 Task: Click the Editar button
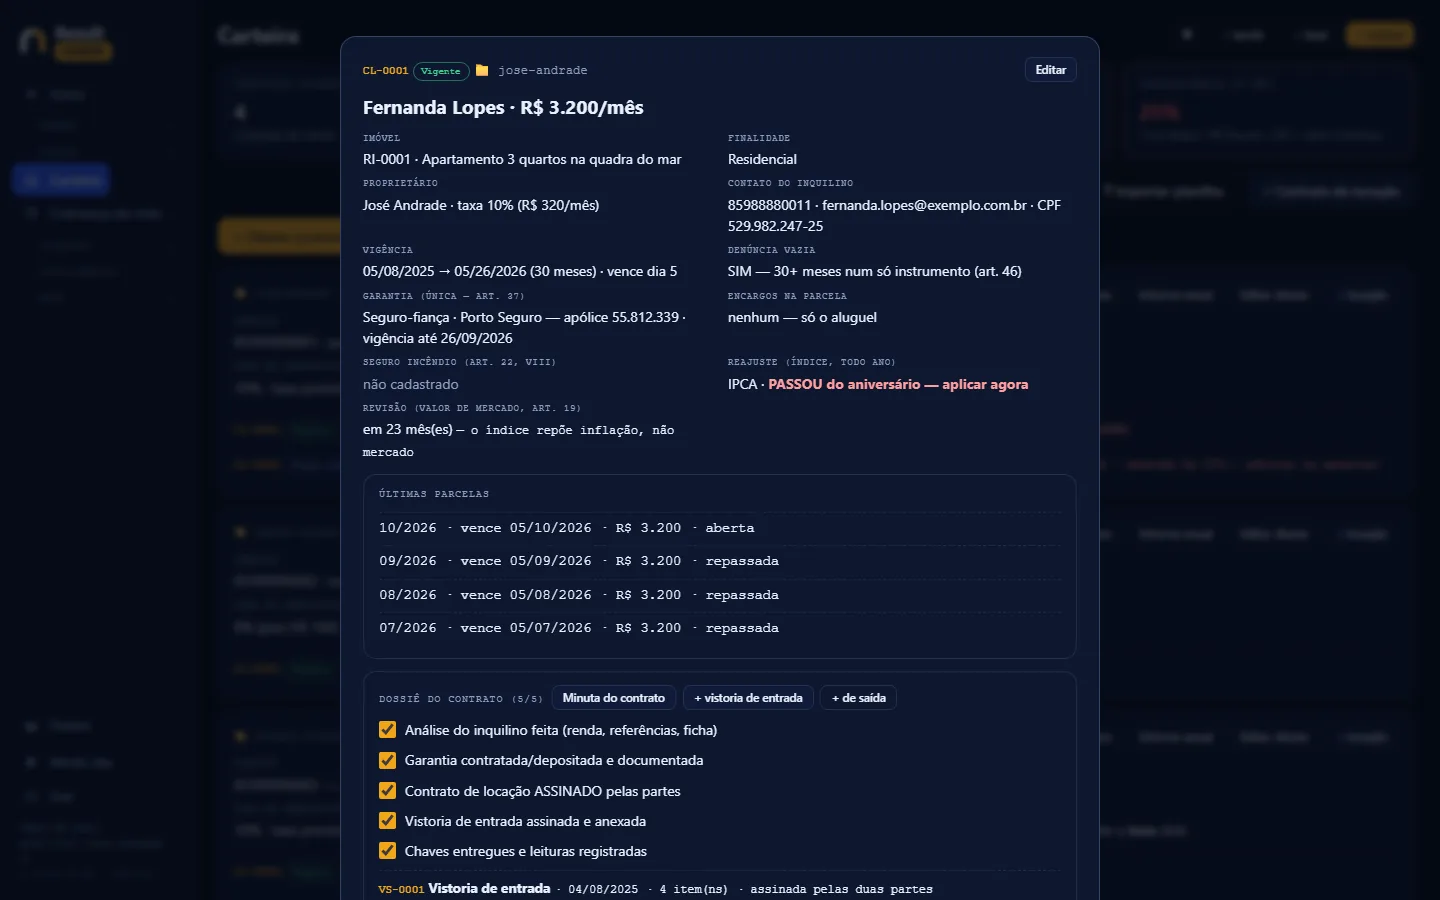pyautogui.click(x=1050, y=70)
